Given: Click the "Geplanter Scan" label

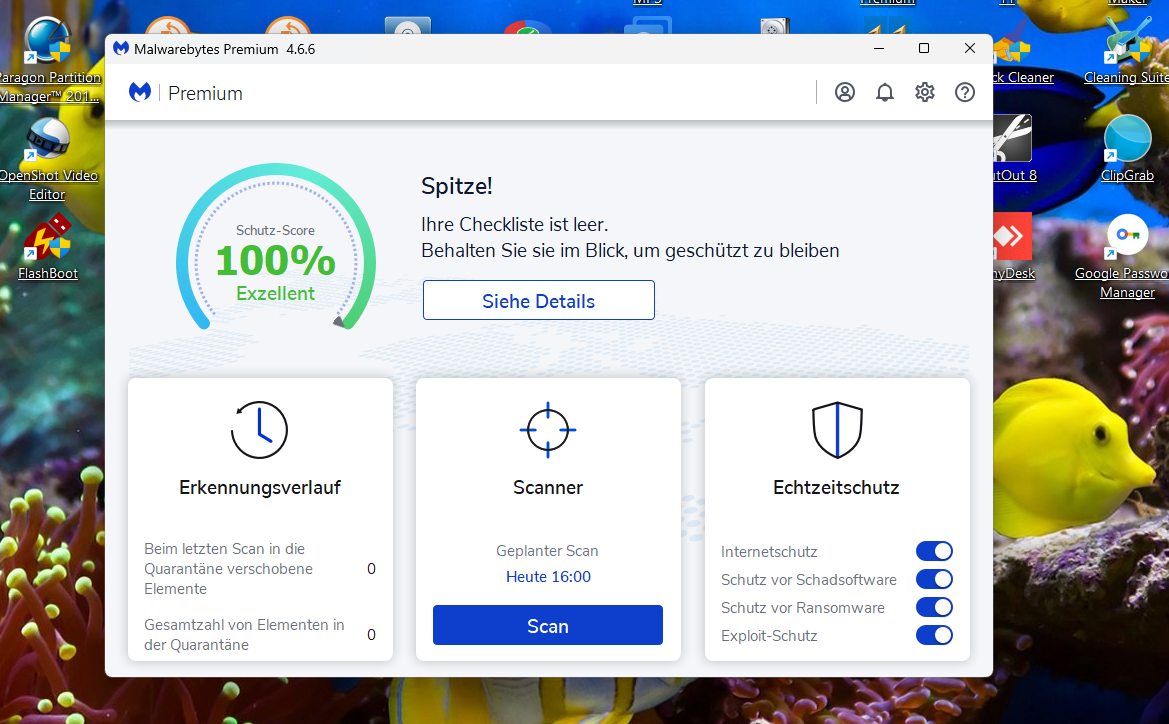Looking at the screenshot, I should point(547,551).
